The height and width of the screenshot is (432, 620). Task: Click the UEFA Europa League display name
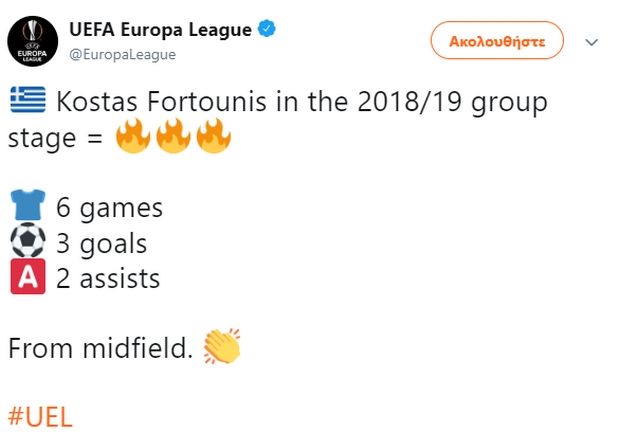coord(161,30)
